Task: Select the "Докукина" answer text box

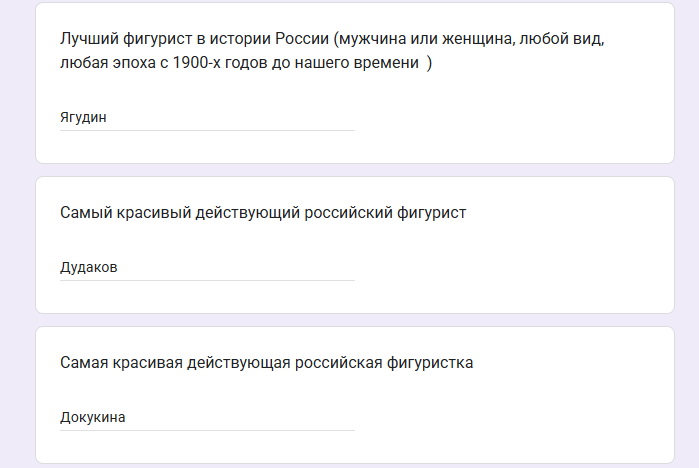Action: [206, 417]
